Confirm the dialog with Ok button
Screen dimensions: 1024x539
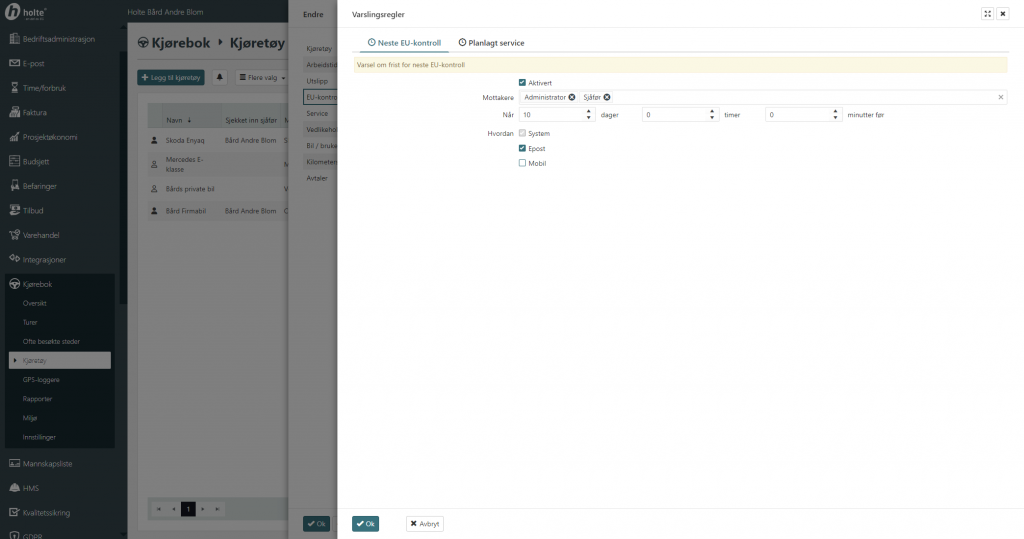click(365, 523)
